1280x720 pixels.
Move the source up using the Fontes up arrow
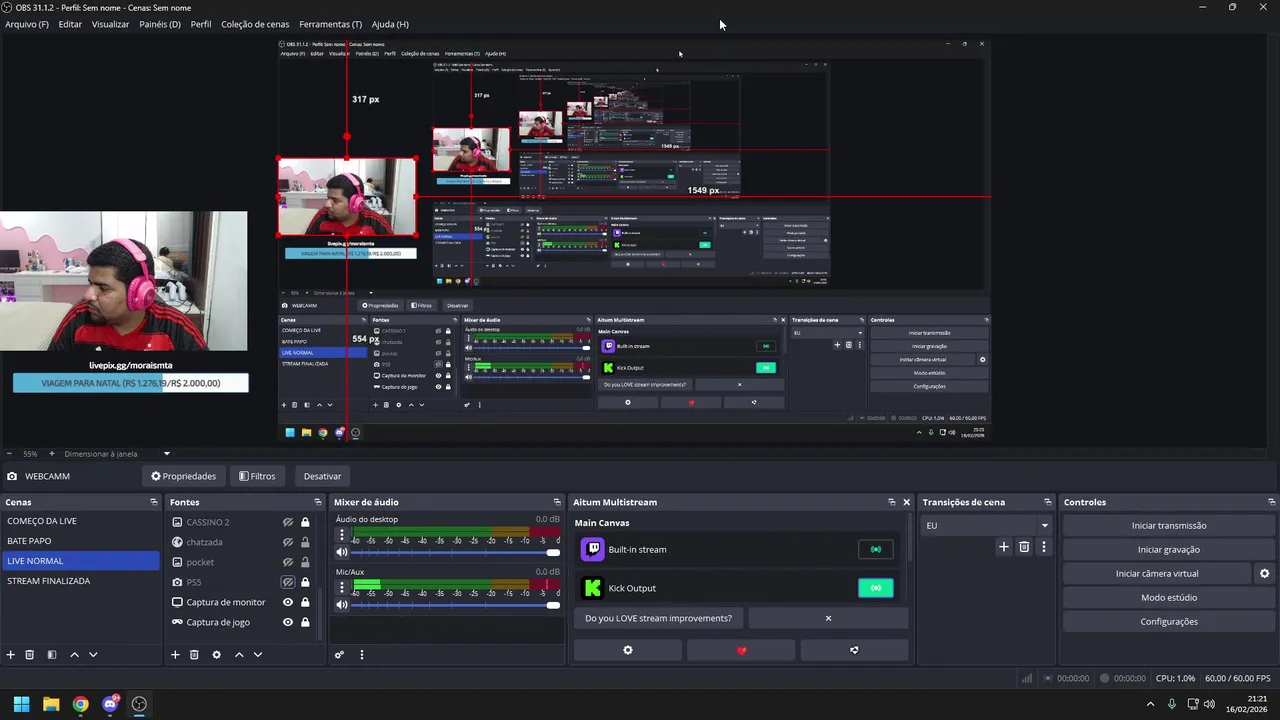[x=239, y=655]
